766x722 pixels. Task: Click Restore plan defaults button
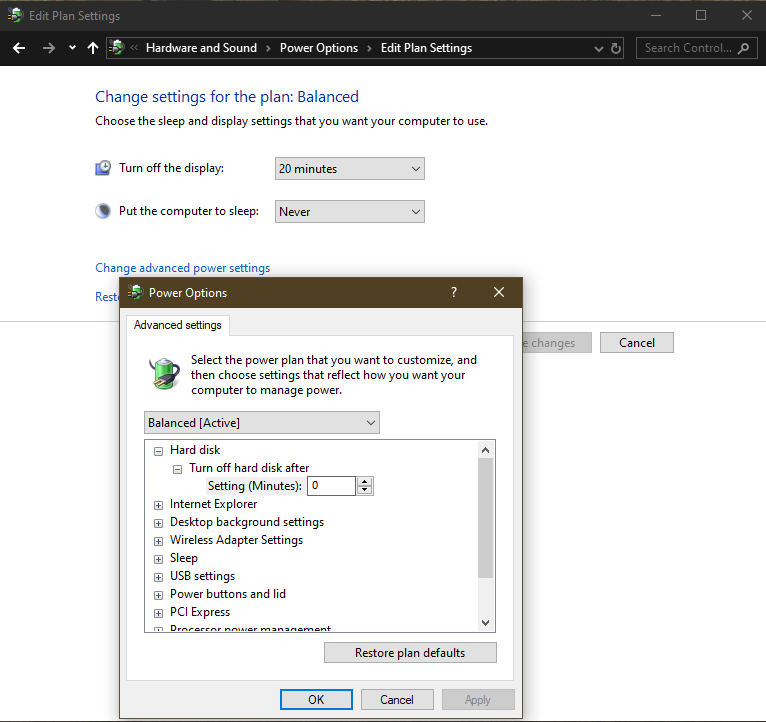coord(410,653)
